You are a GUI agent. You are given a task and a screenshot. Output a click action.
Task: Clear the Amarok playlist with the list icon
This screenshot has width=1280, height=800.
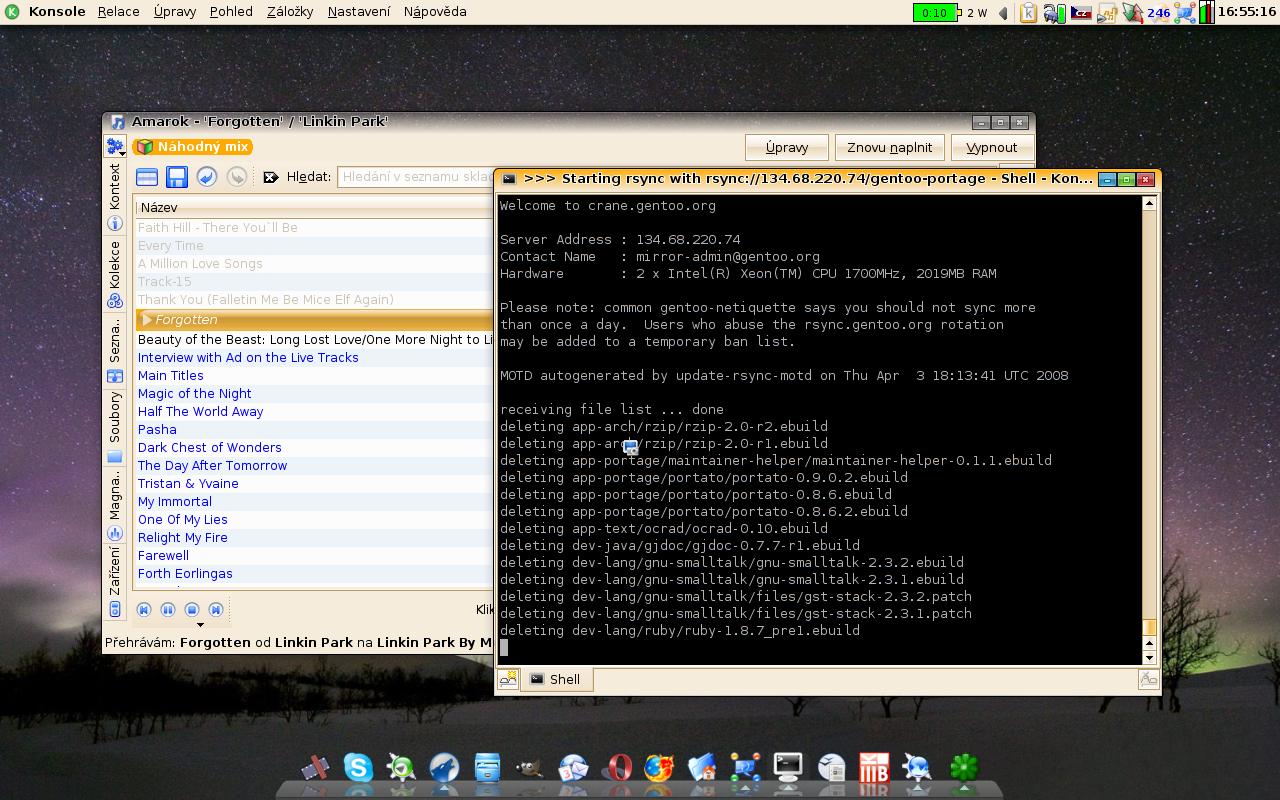coord(147,177)
